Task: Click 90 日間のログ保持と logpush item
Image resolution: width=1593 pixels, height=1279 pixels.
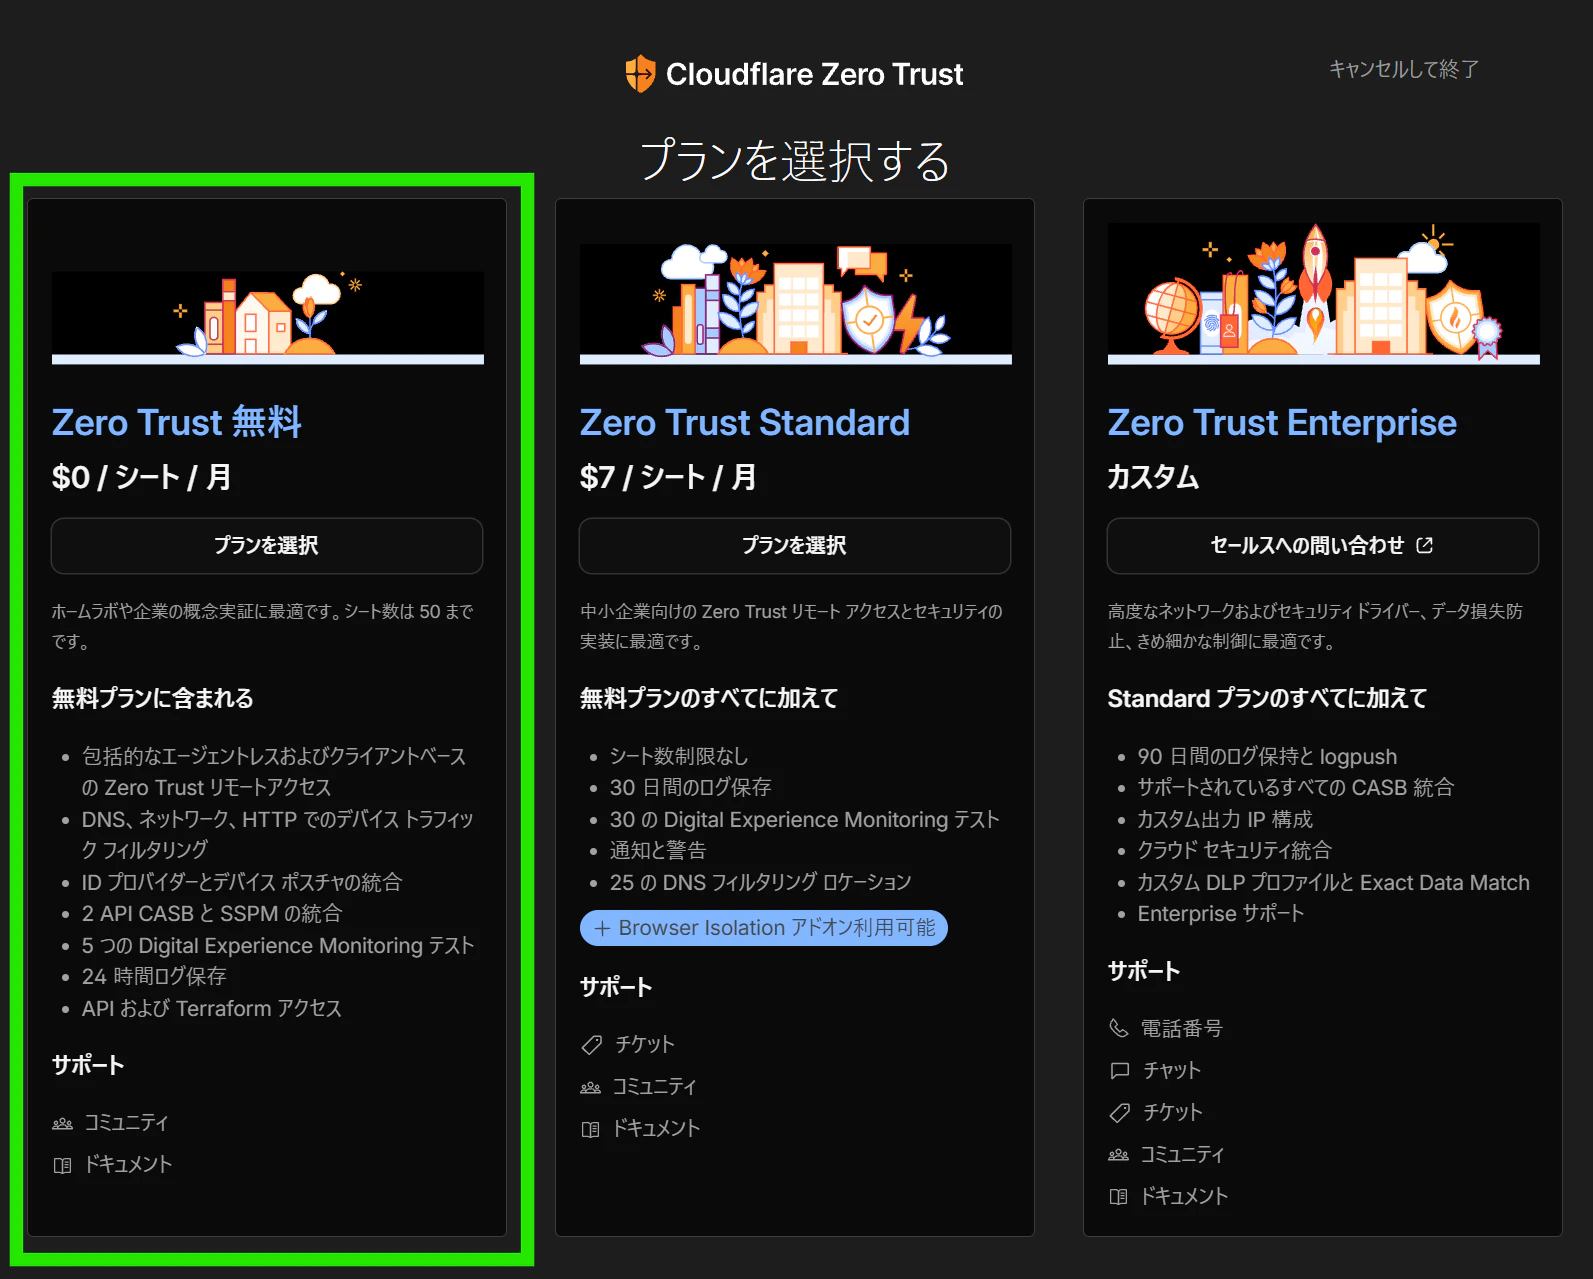Action: (x=1268, y=757)
